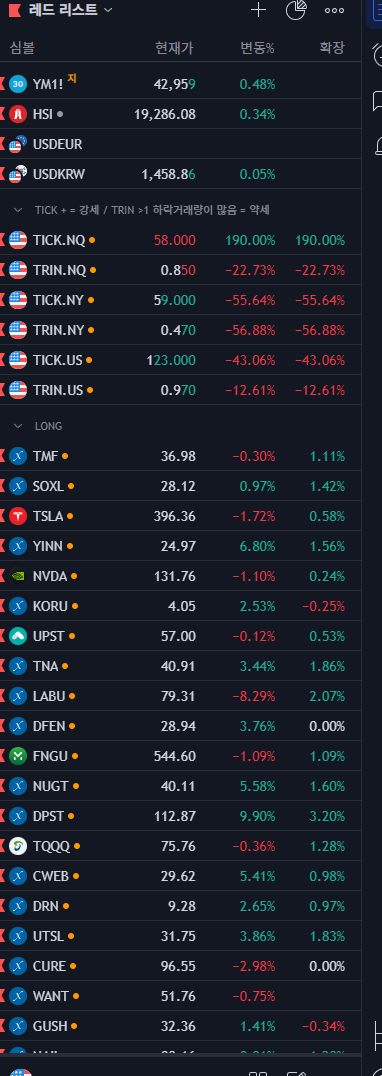The width and height of the screenshot is (382, 1076).
Task: Toggle the red flag on TICK.NQ row
Action: point(2,240)
